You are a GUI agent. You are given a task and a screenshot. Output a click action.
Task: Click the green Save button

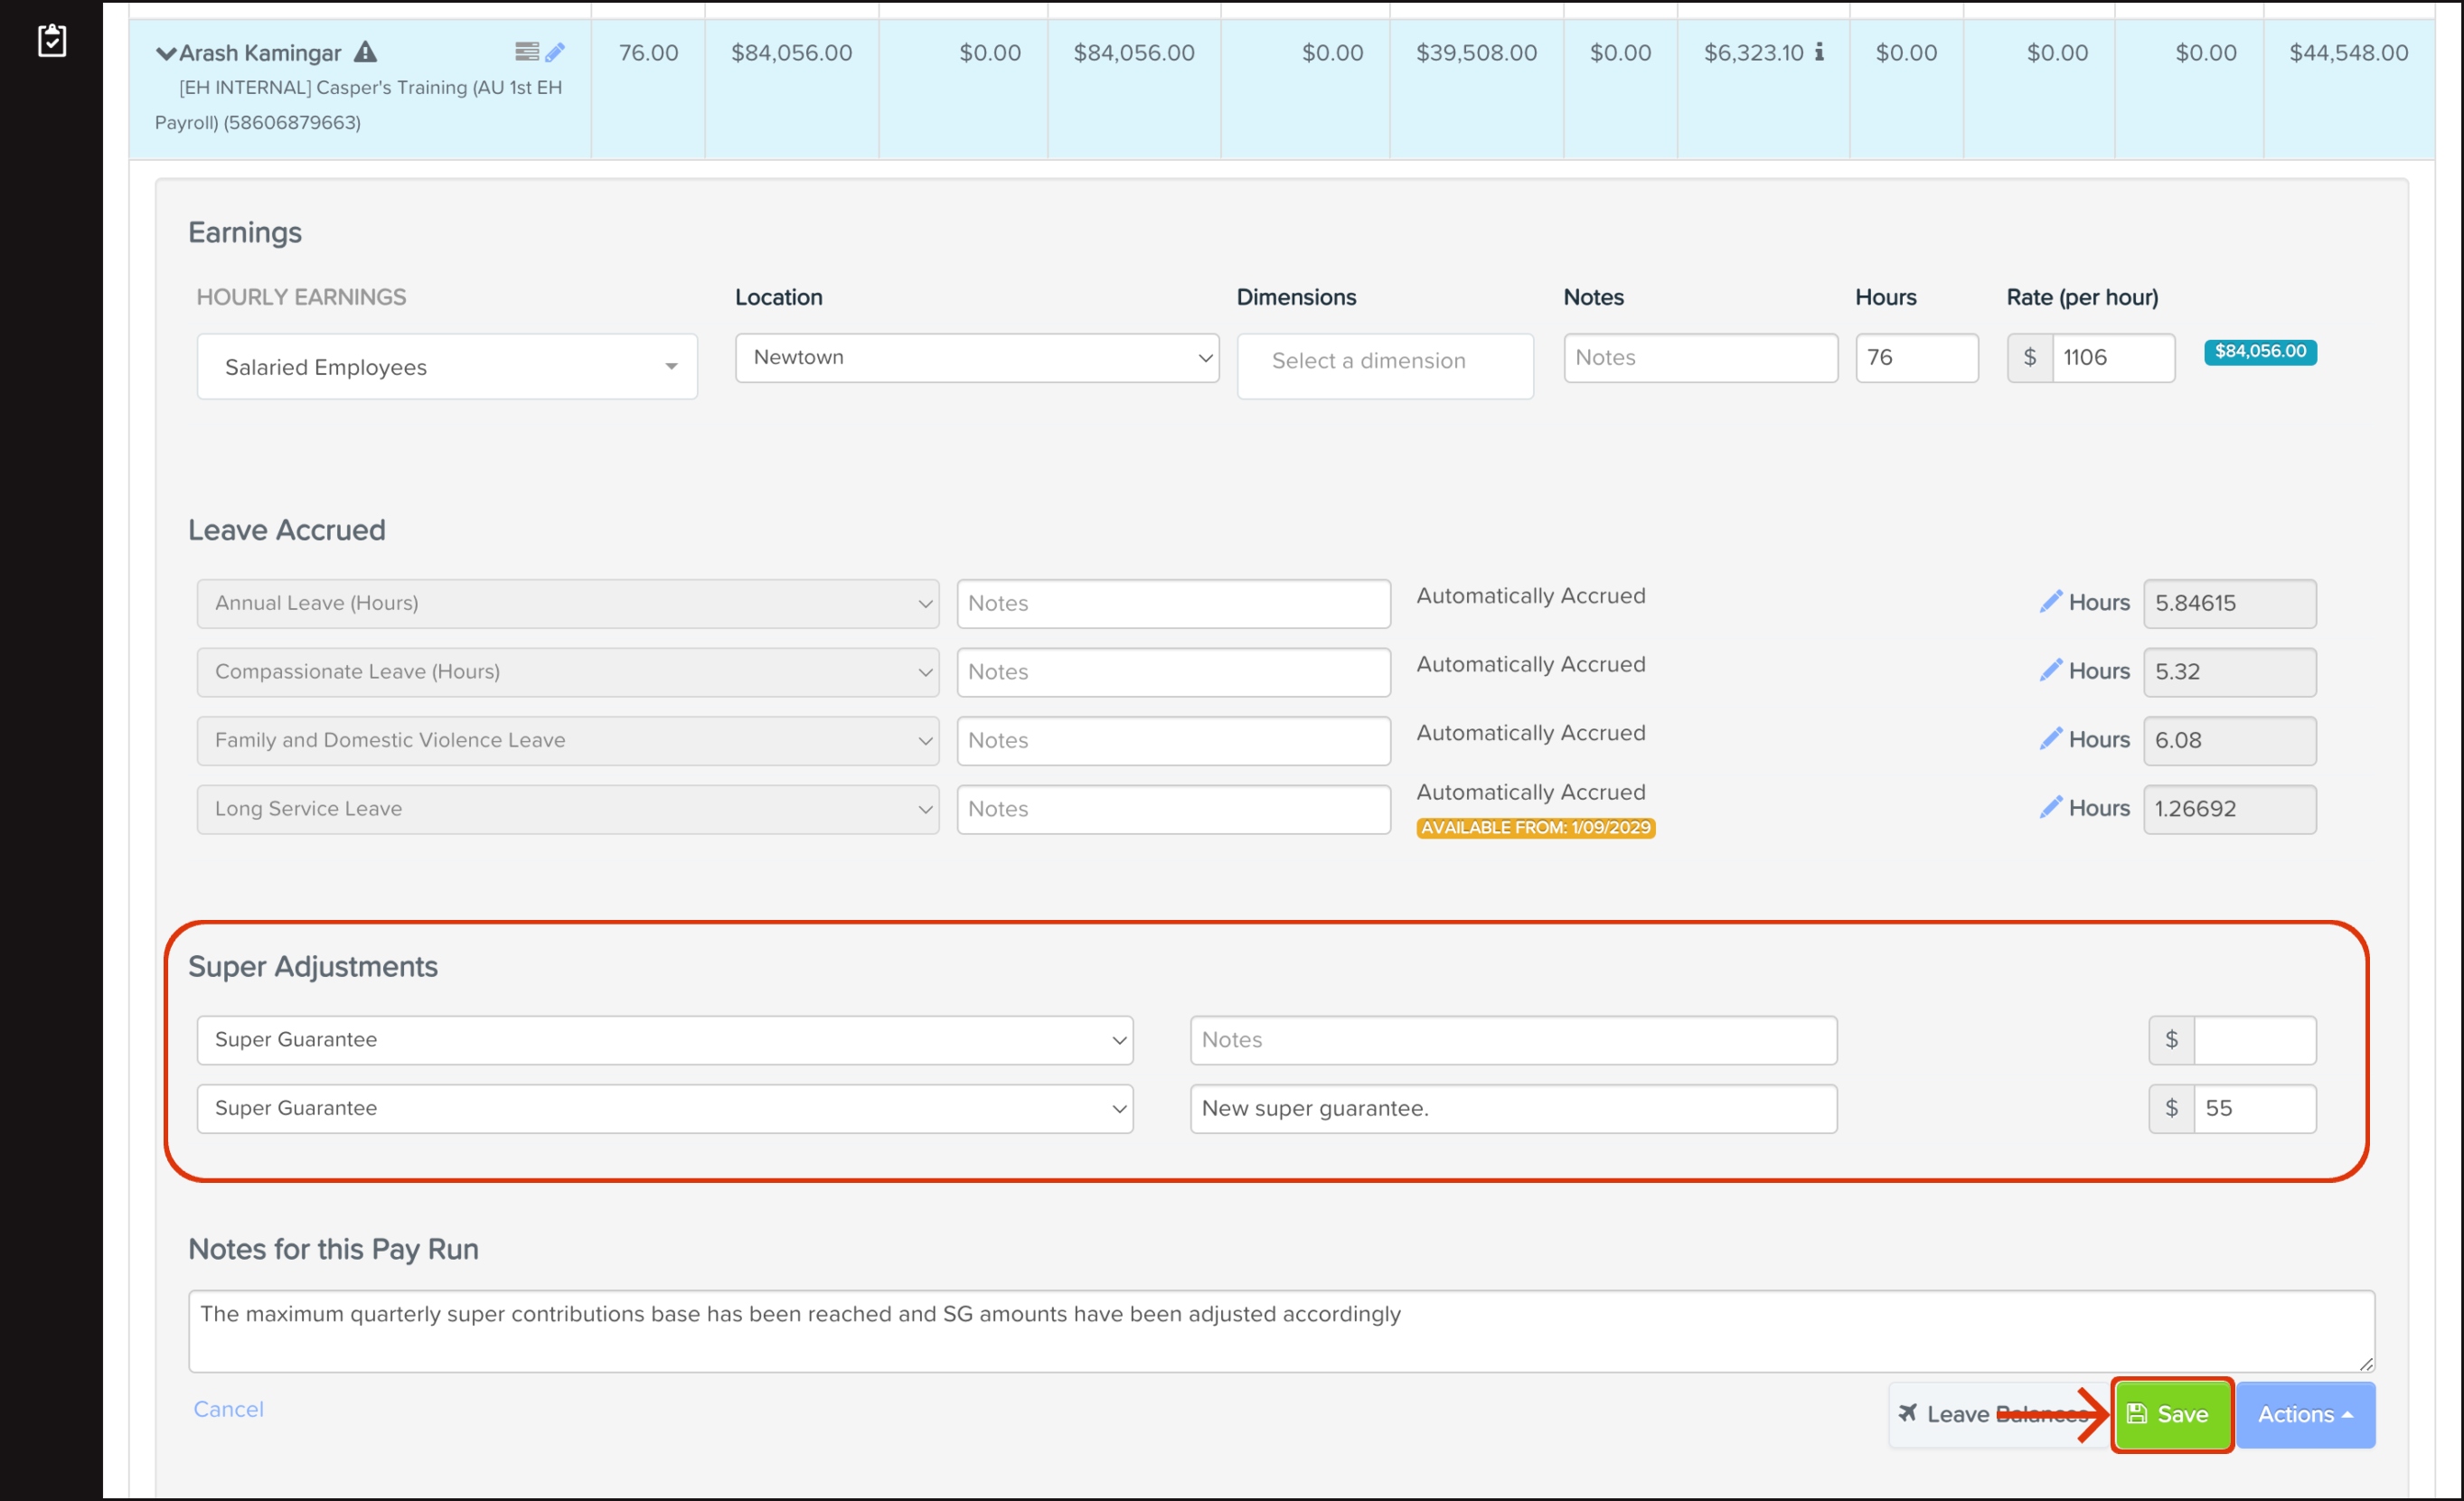coord(2170,1414)
